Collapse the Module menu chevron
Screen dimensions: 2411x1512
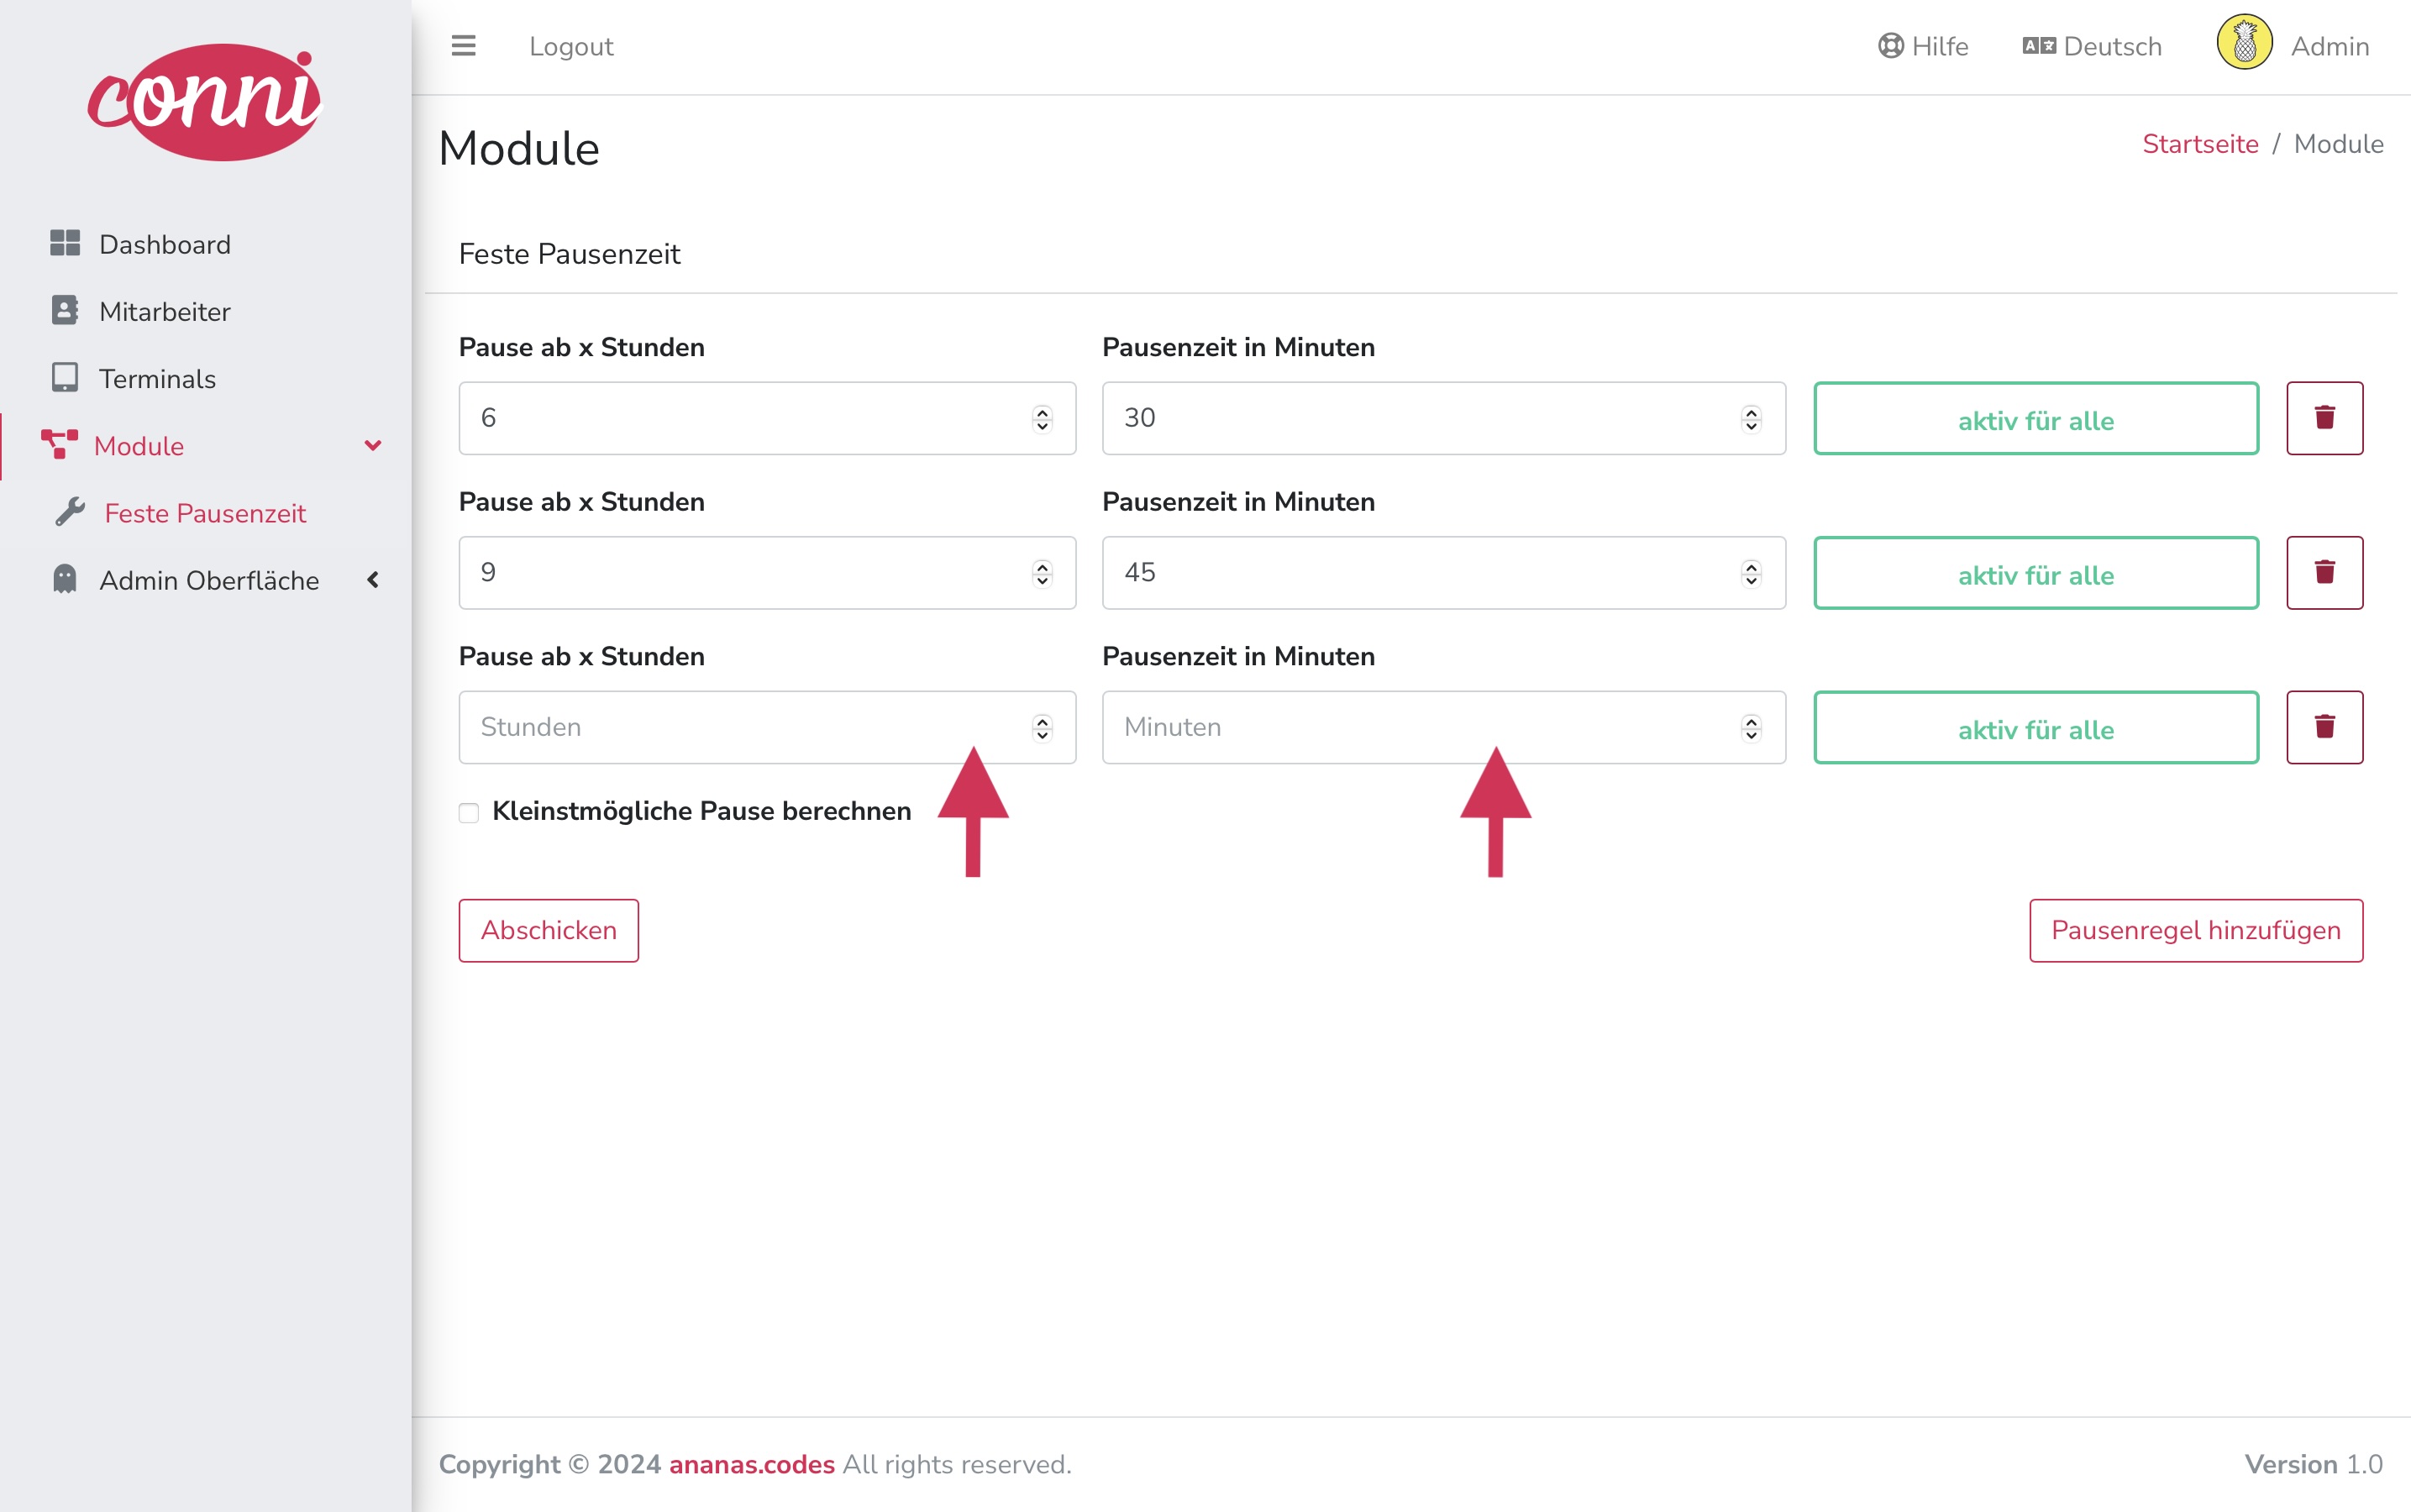pos(373,445)
